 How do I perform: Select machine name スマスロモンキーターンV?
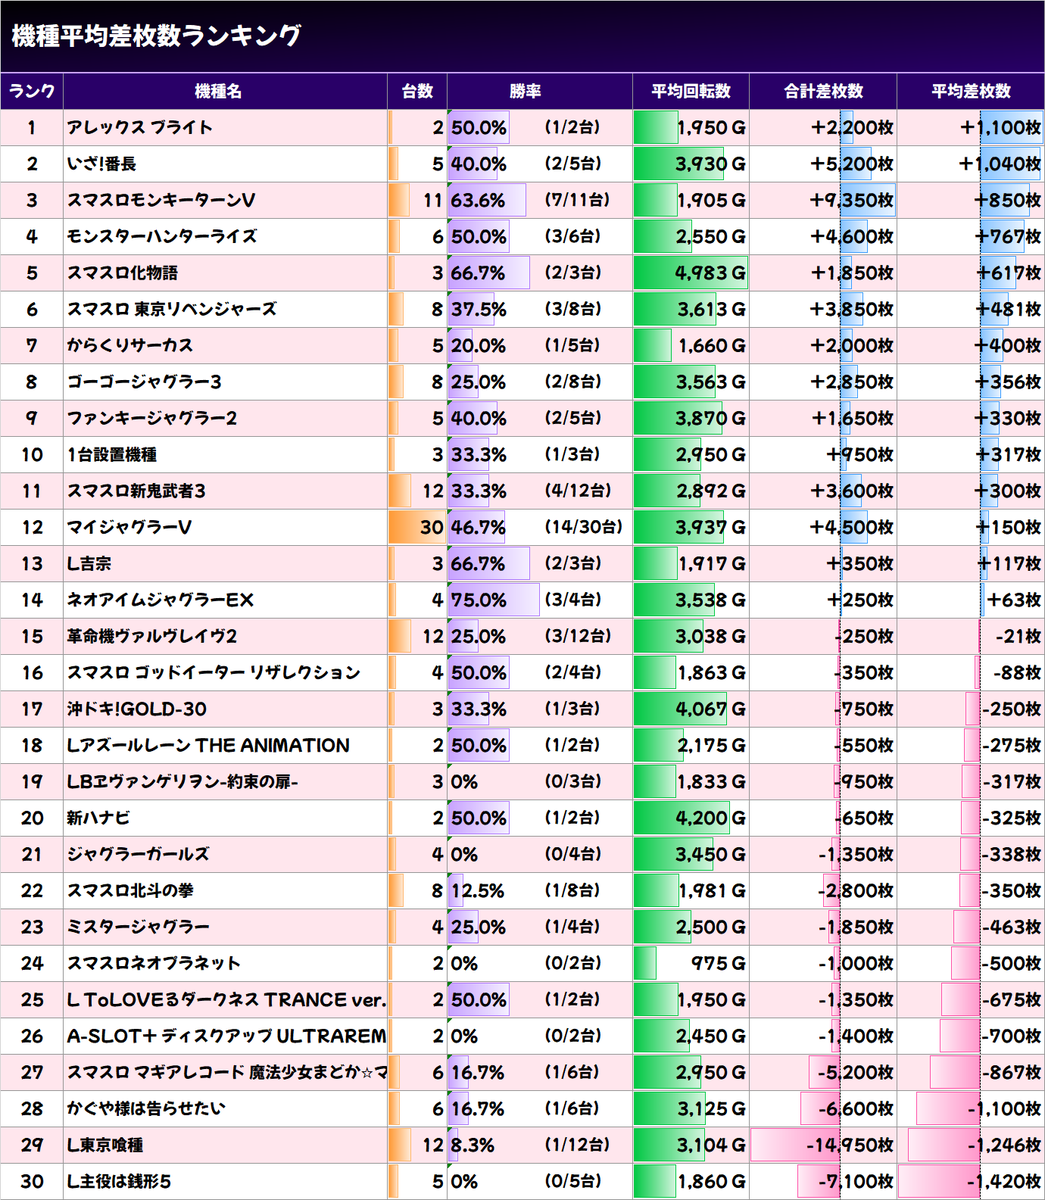pyautogui.click(x=161, y=200)
